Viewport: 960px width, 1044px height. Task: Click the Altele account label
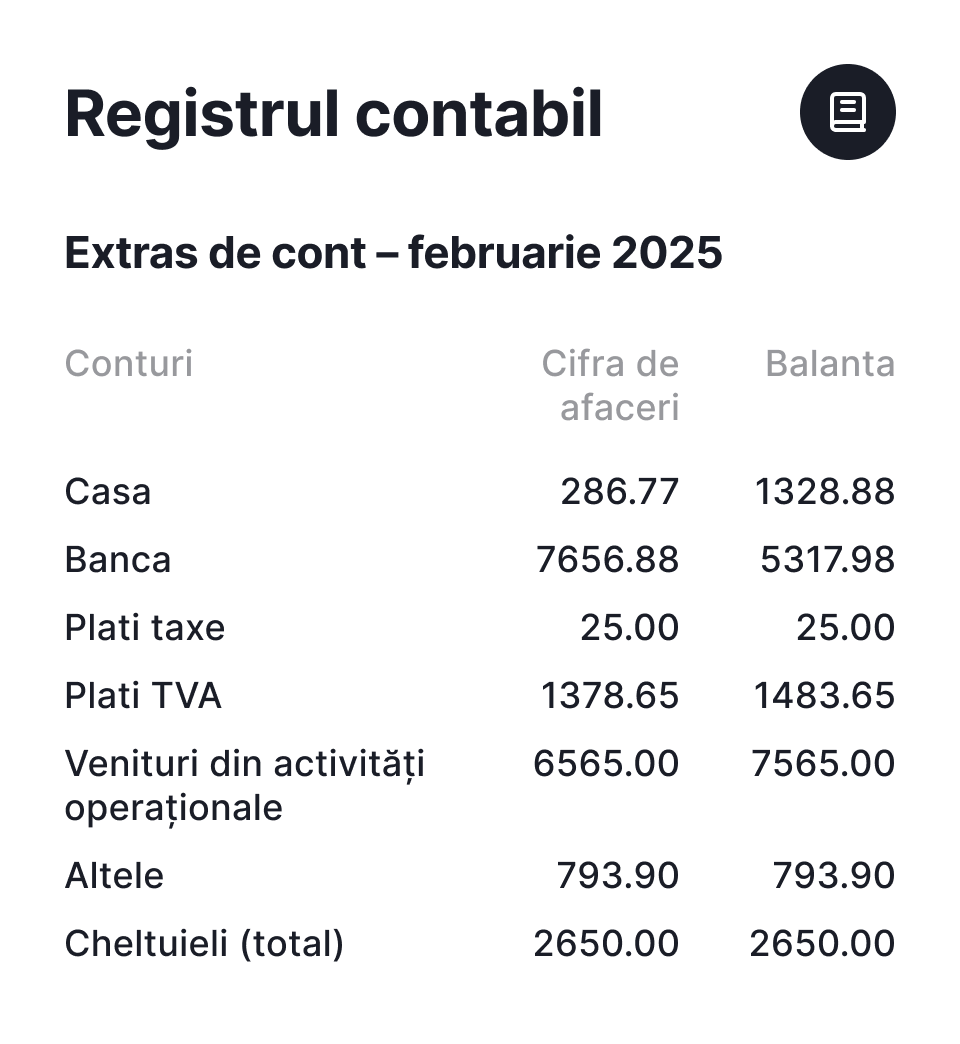(114, 876)
